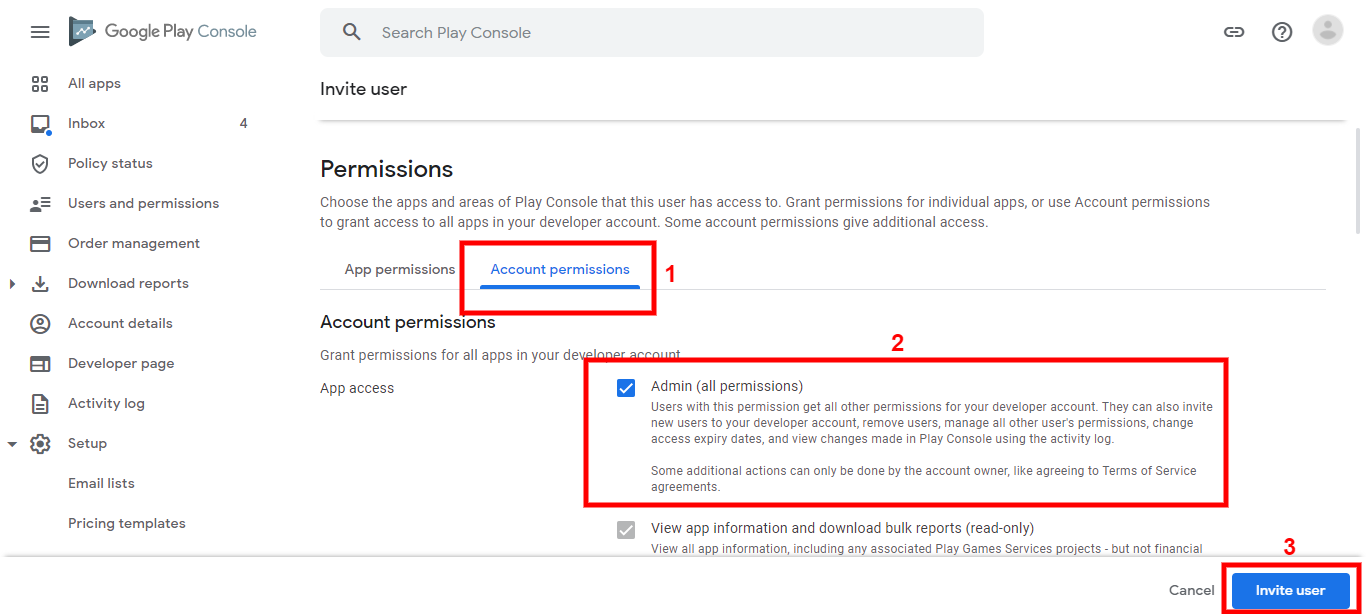Open the user account avatar
This screenshot has width=1366, height=614.
(1327, 31)
